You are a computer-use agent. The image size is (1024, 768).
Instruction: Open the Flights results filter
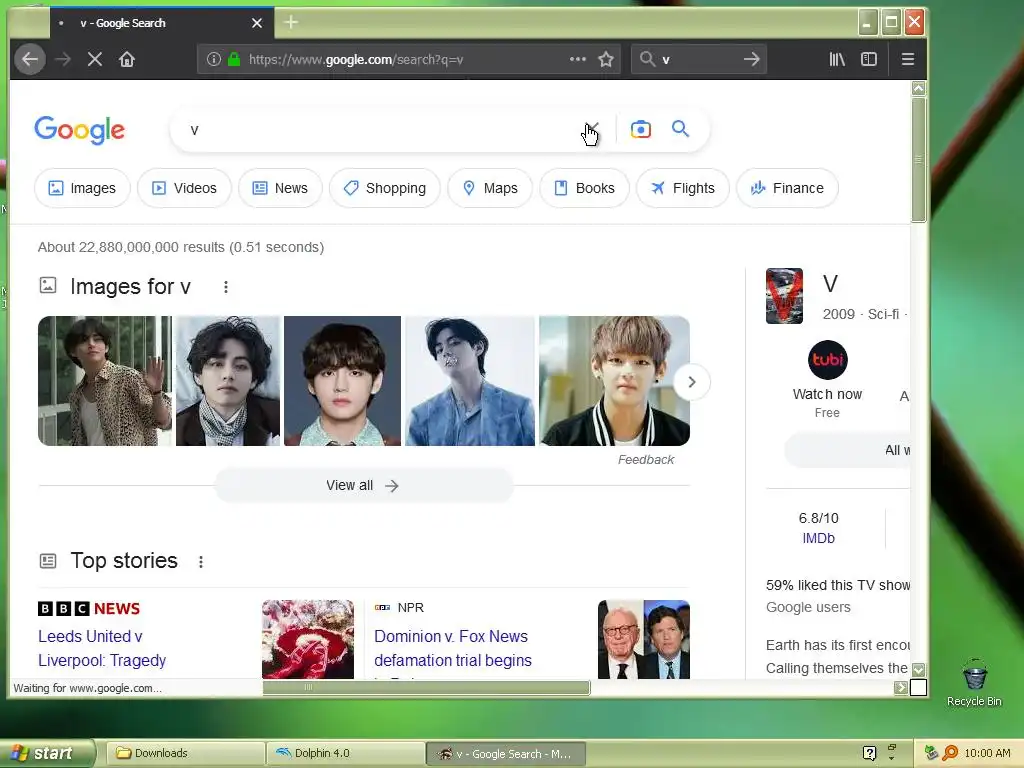pyautogui.click(x=682, y=188)
